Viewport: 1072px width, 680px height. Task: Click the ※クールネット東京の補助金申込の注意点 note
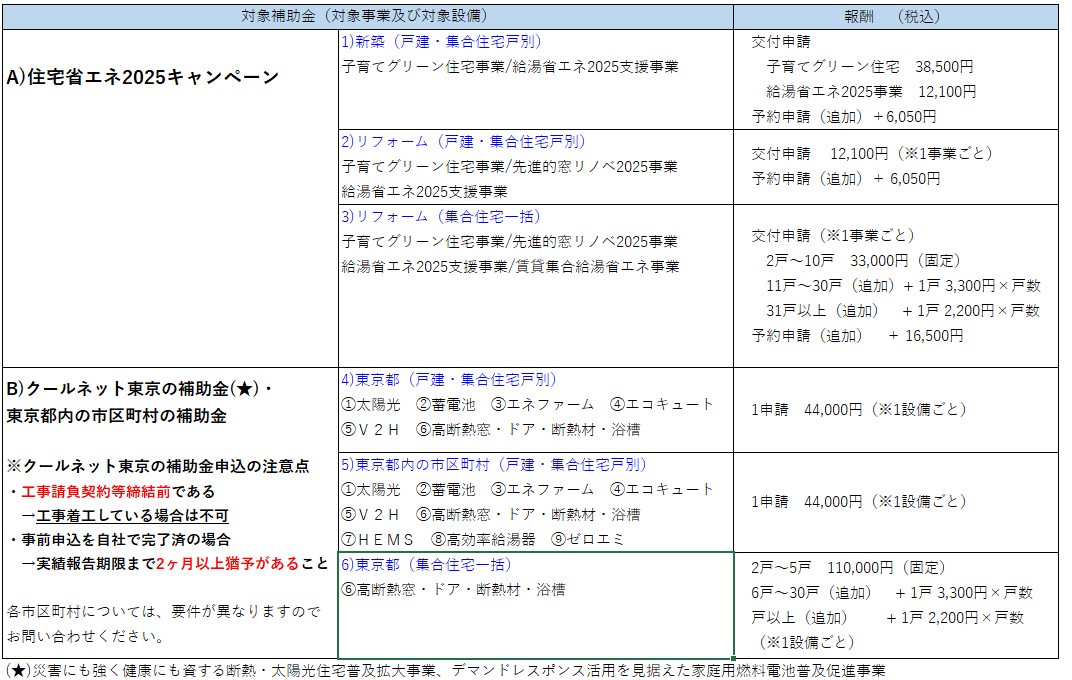click(x=158, y=467)
